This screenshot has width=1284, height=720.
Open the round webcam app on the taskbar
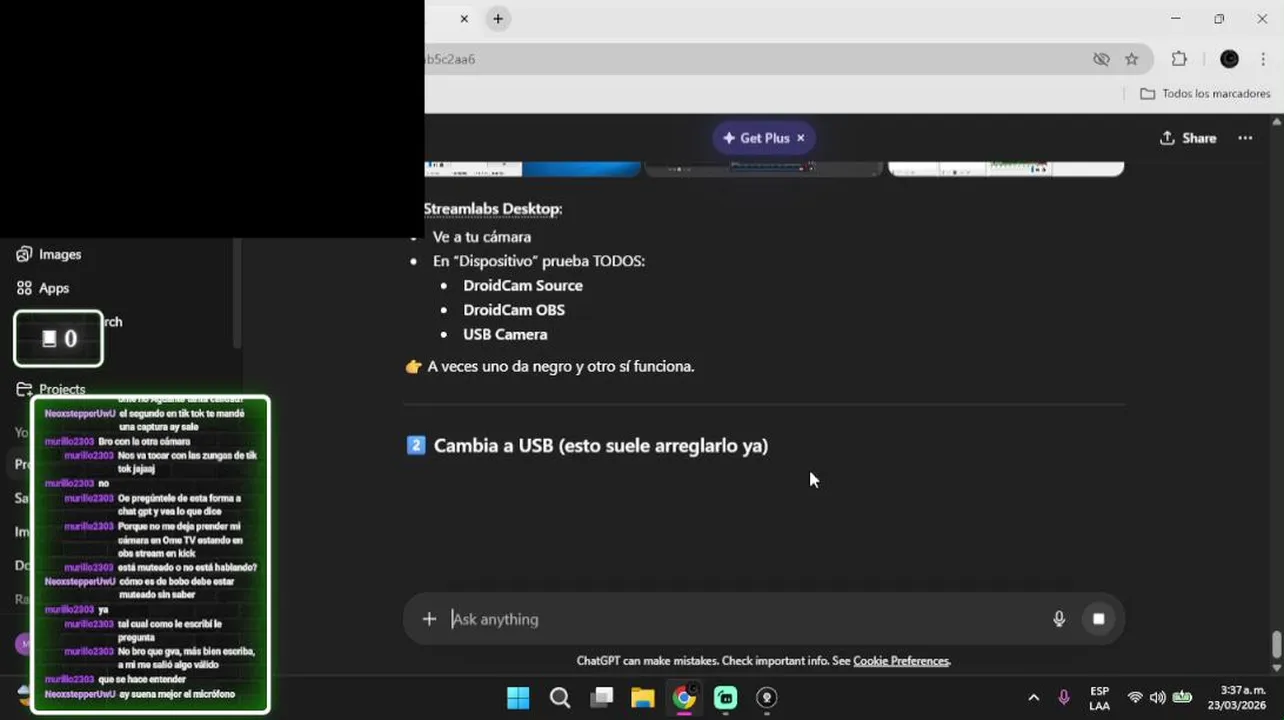[767, 698]
